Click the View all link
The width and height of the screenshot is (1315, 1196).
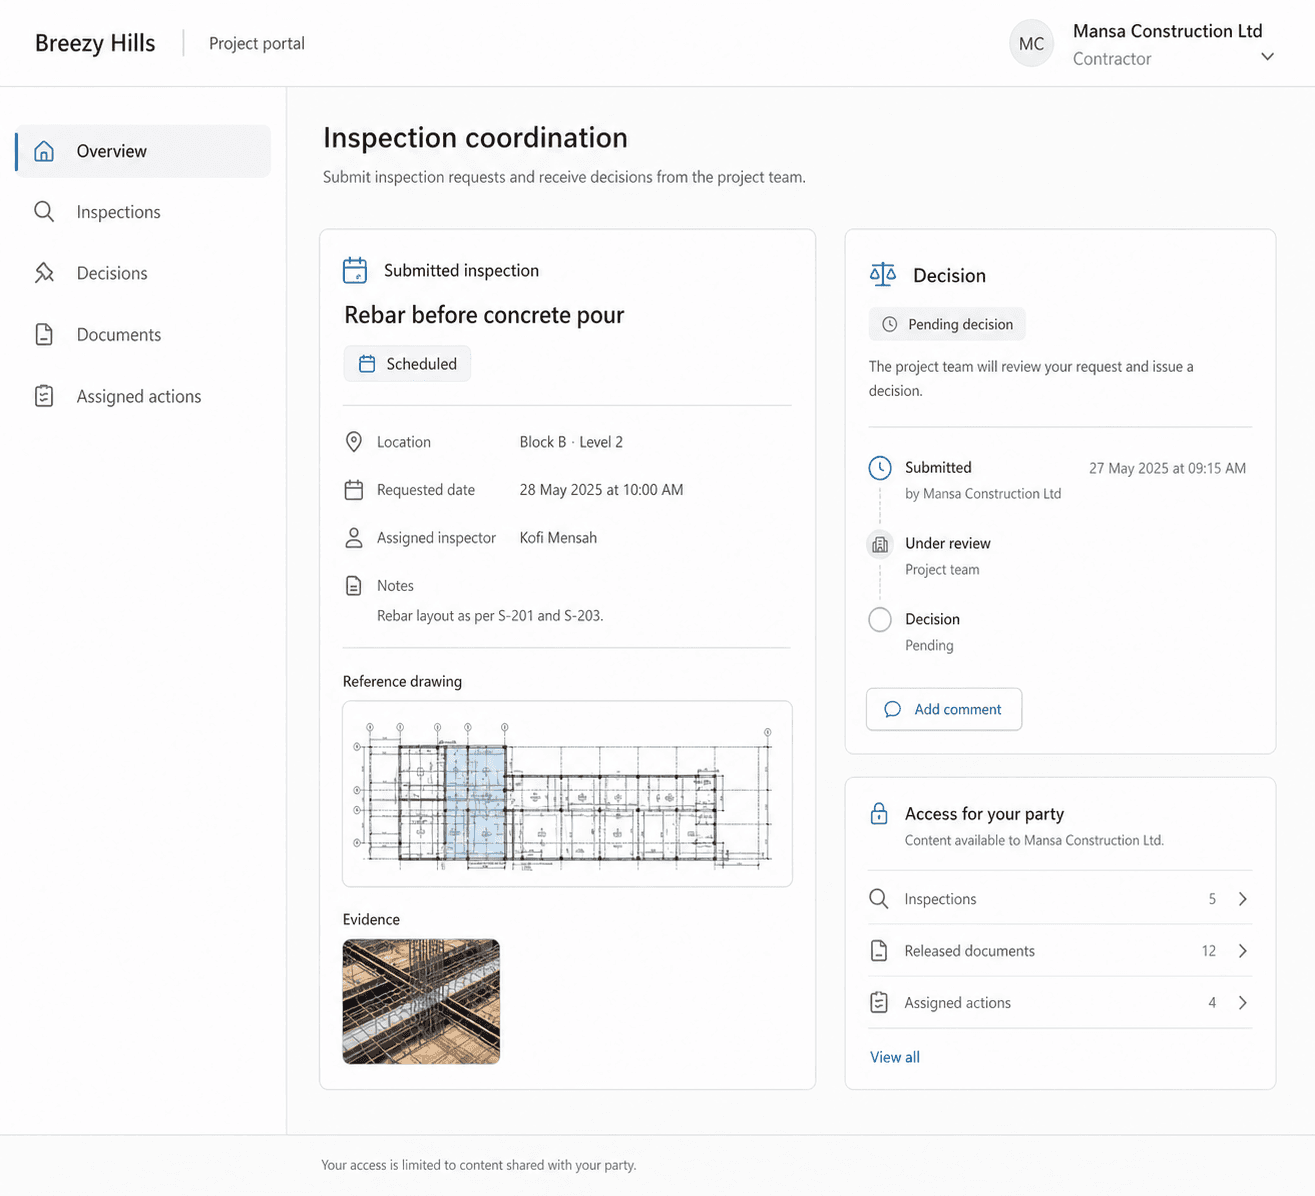tap(895, 1057)
